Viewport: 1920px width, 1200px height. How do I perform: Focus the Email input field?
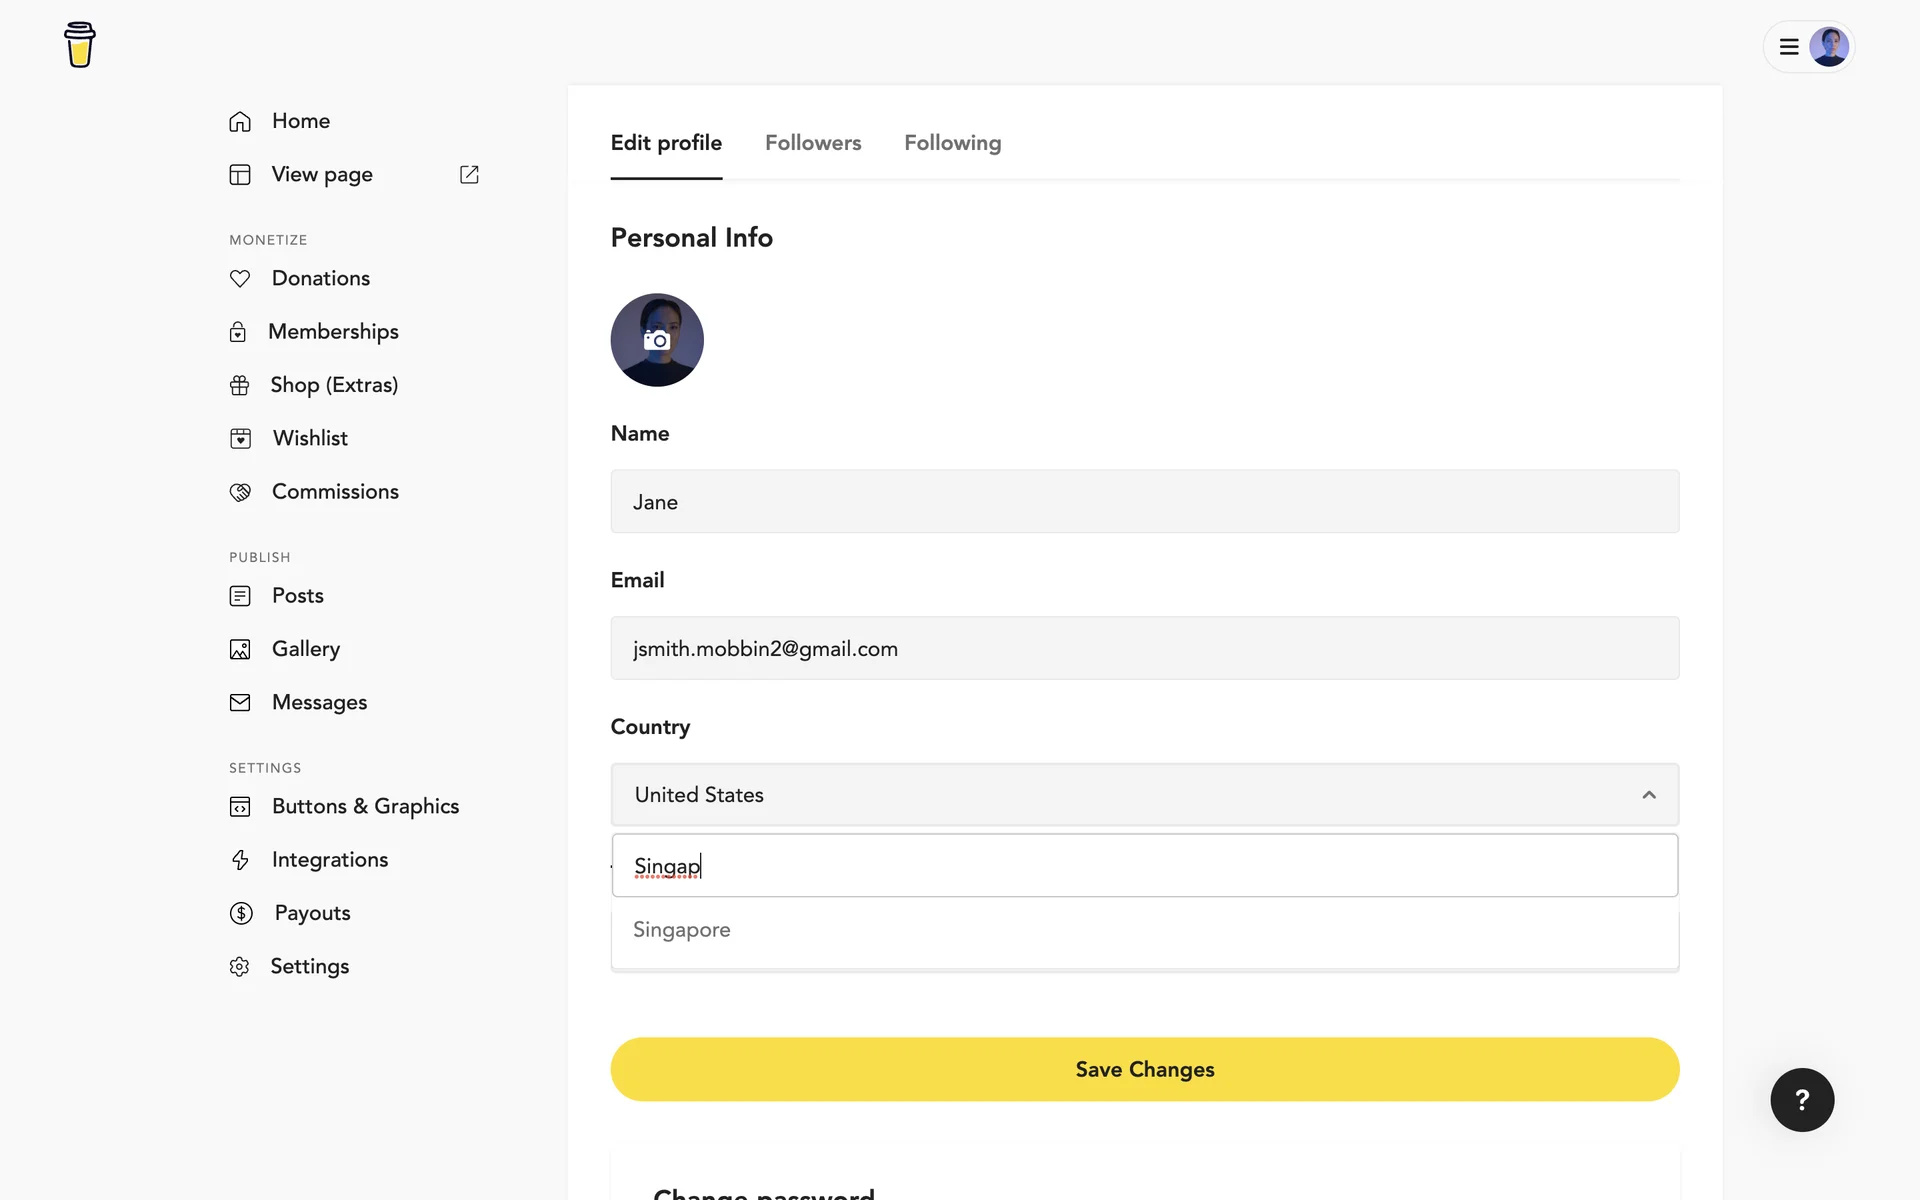(x=1144, y=649)
